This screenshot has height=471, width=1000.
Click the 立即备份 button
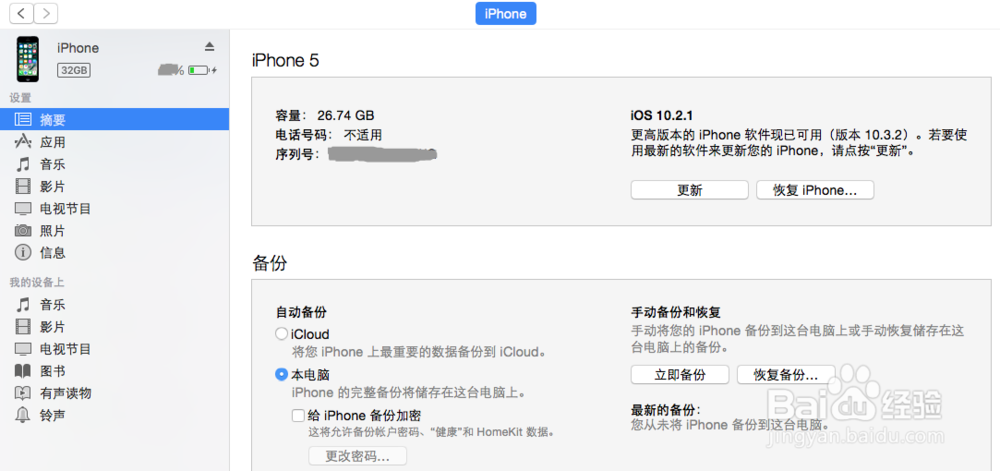coord(680,375)
